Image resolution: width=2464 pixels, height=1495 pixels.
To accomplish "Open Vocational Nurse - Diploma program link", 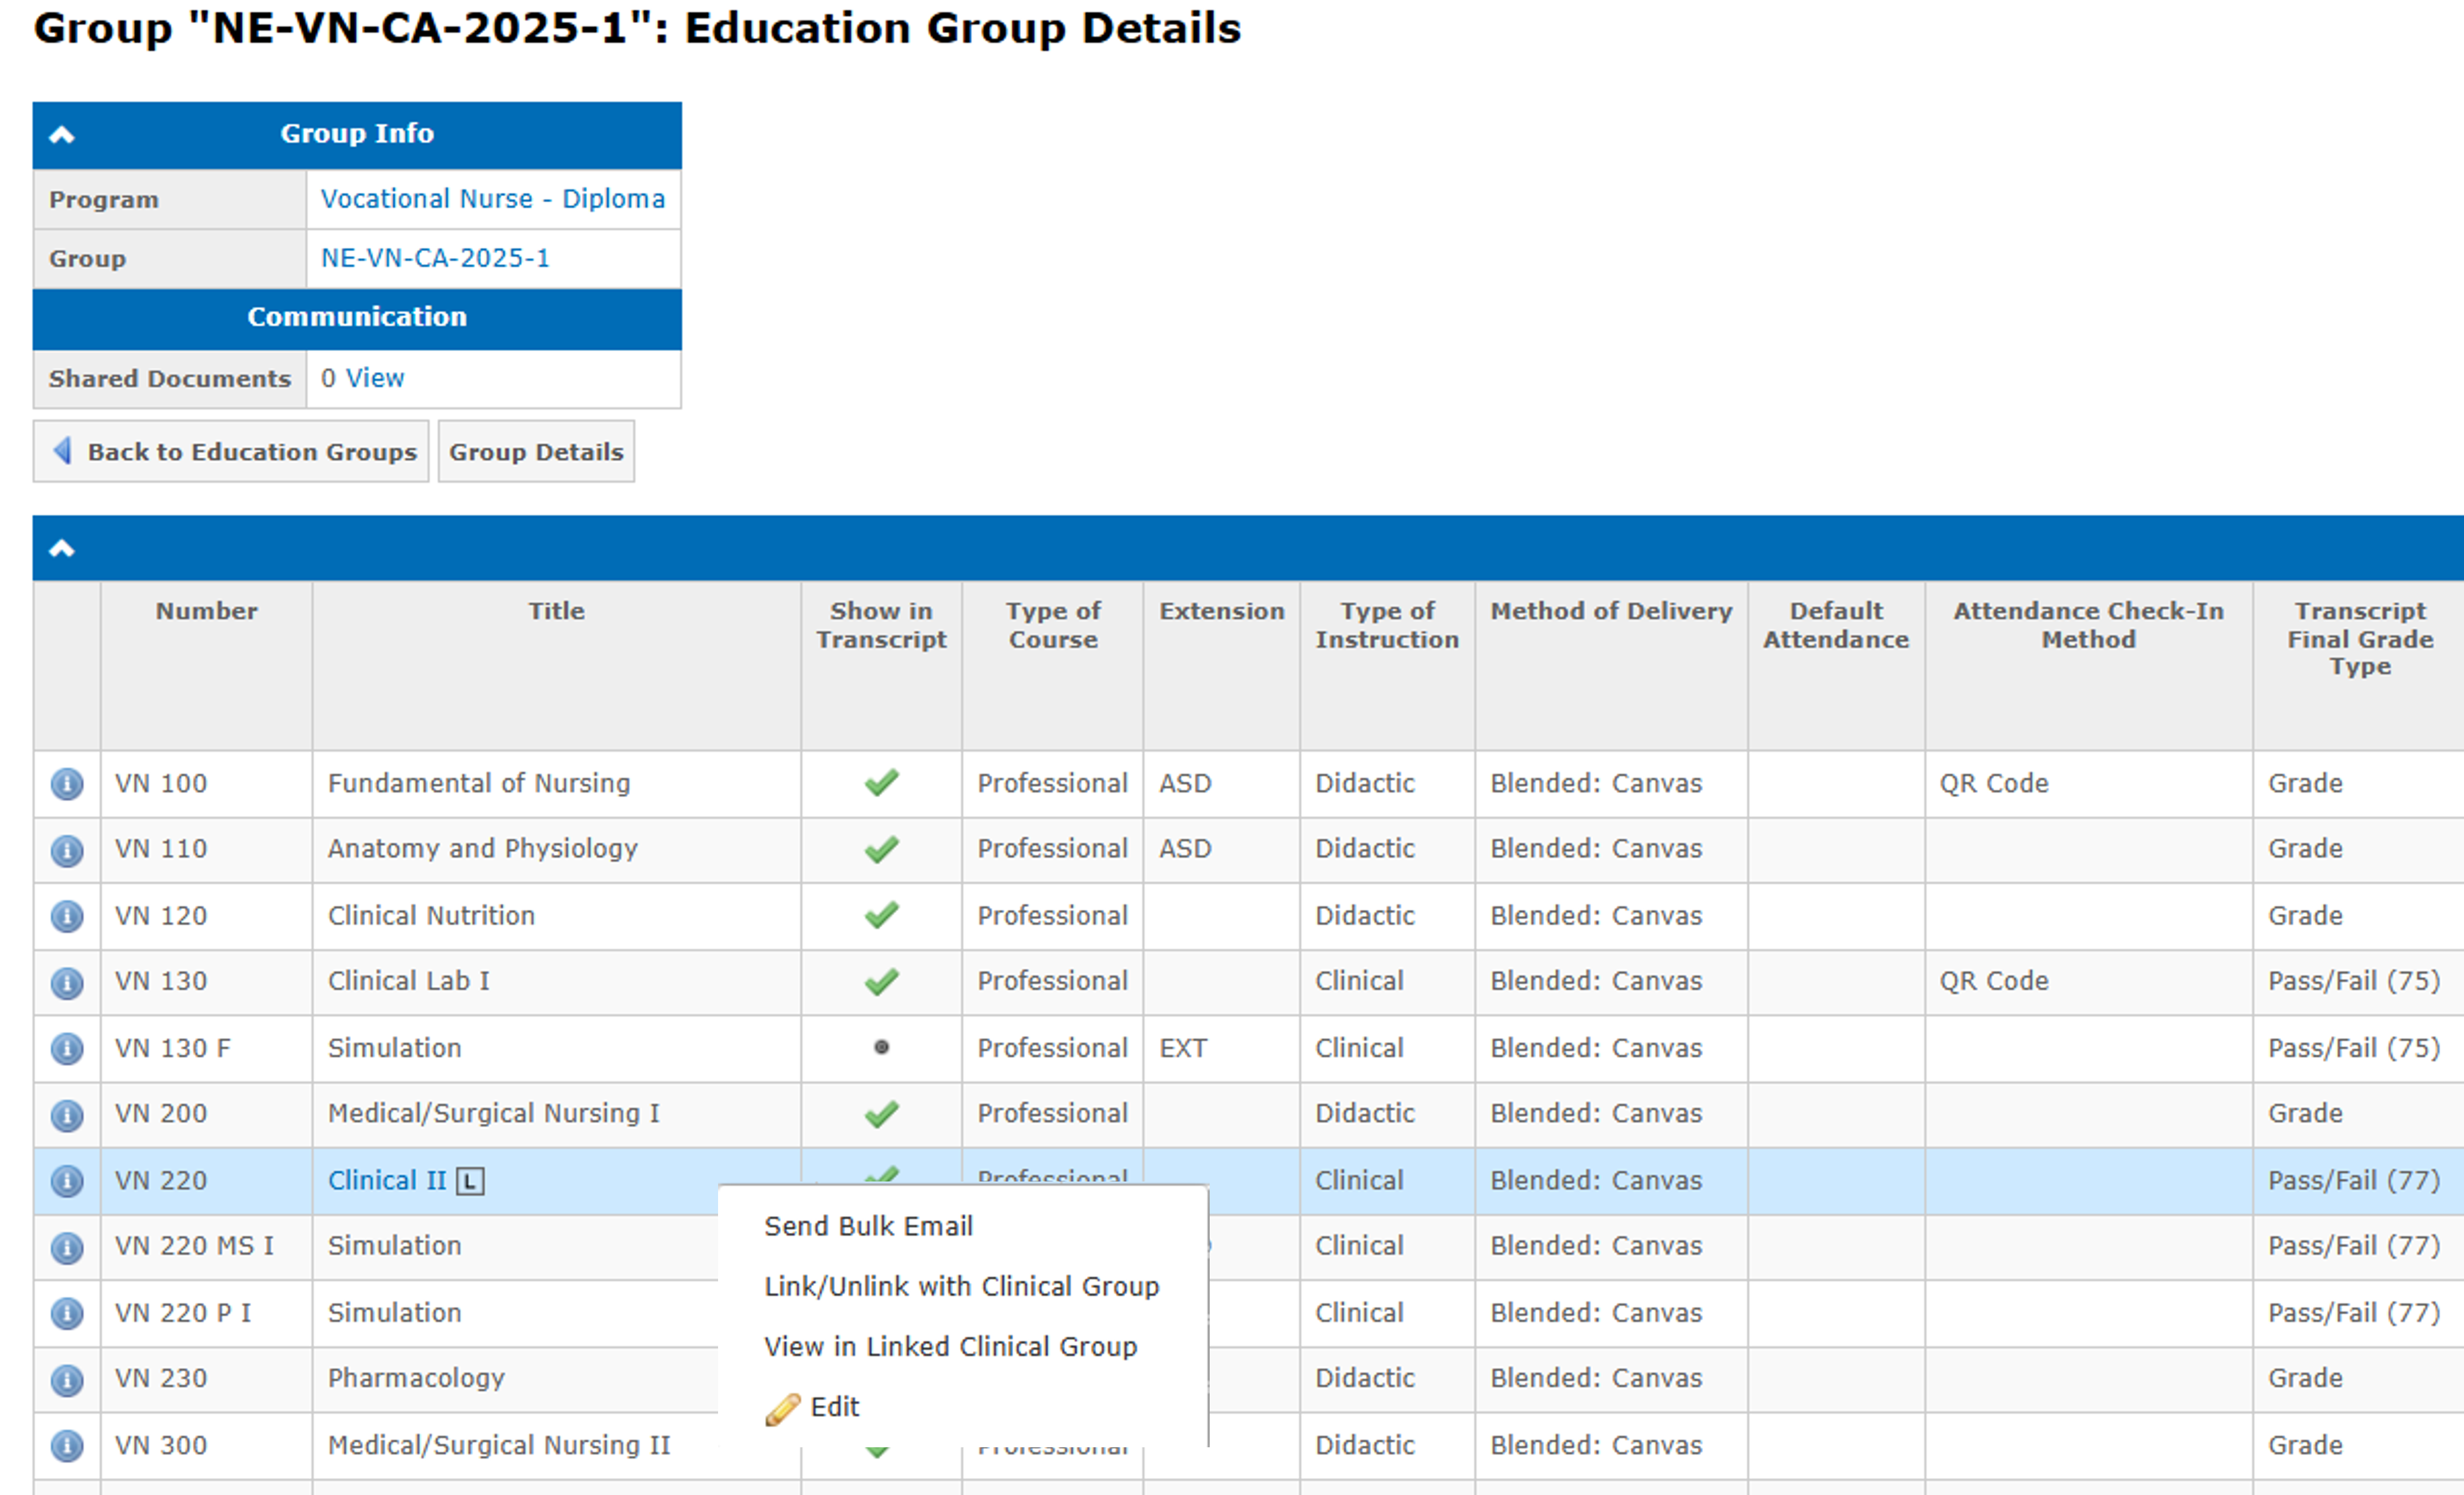I will tap(492, 199).
